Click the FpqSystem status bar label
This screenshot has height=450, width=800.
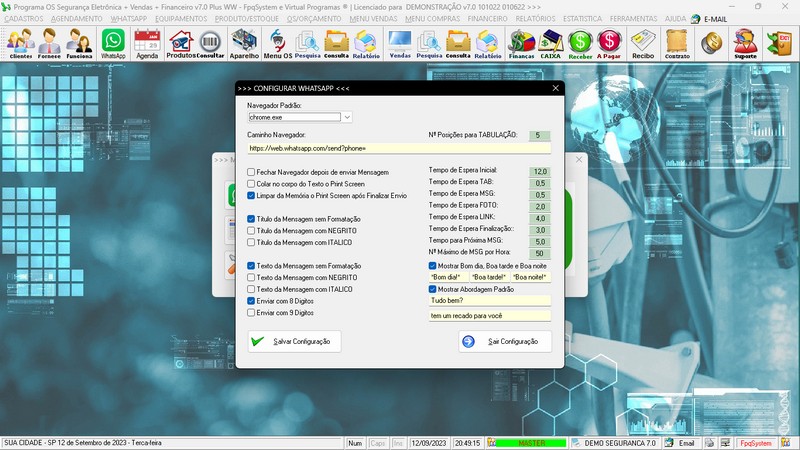coord(756,443)
